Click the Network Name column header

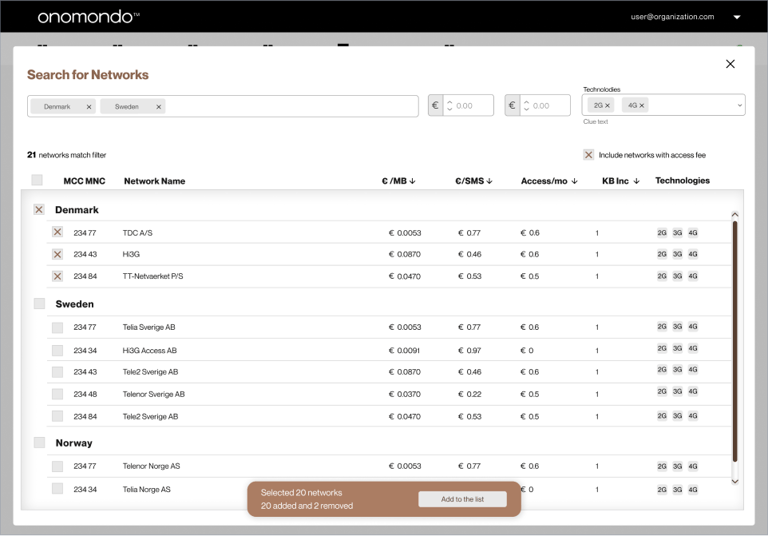(x=154, y=181)
